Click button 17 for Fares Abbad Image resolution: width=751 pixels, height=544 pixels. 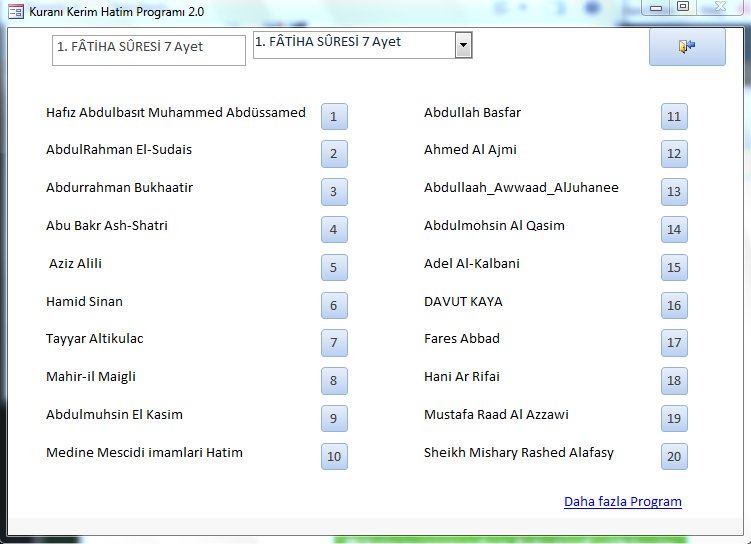(674, 343)
